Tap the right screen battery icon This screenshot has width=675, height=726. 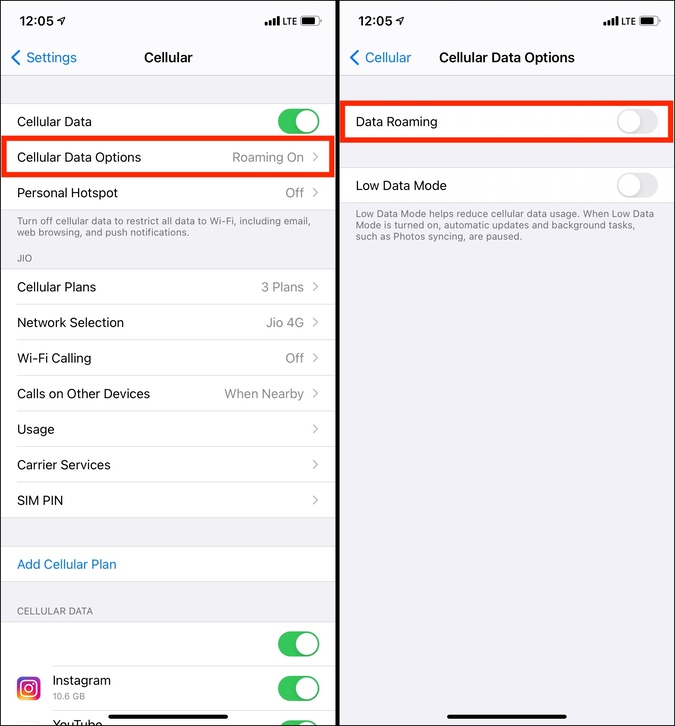[650, 21]
